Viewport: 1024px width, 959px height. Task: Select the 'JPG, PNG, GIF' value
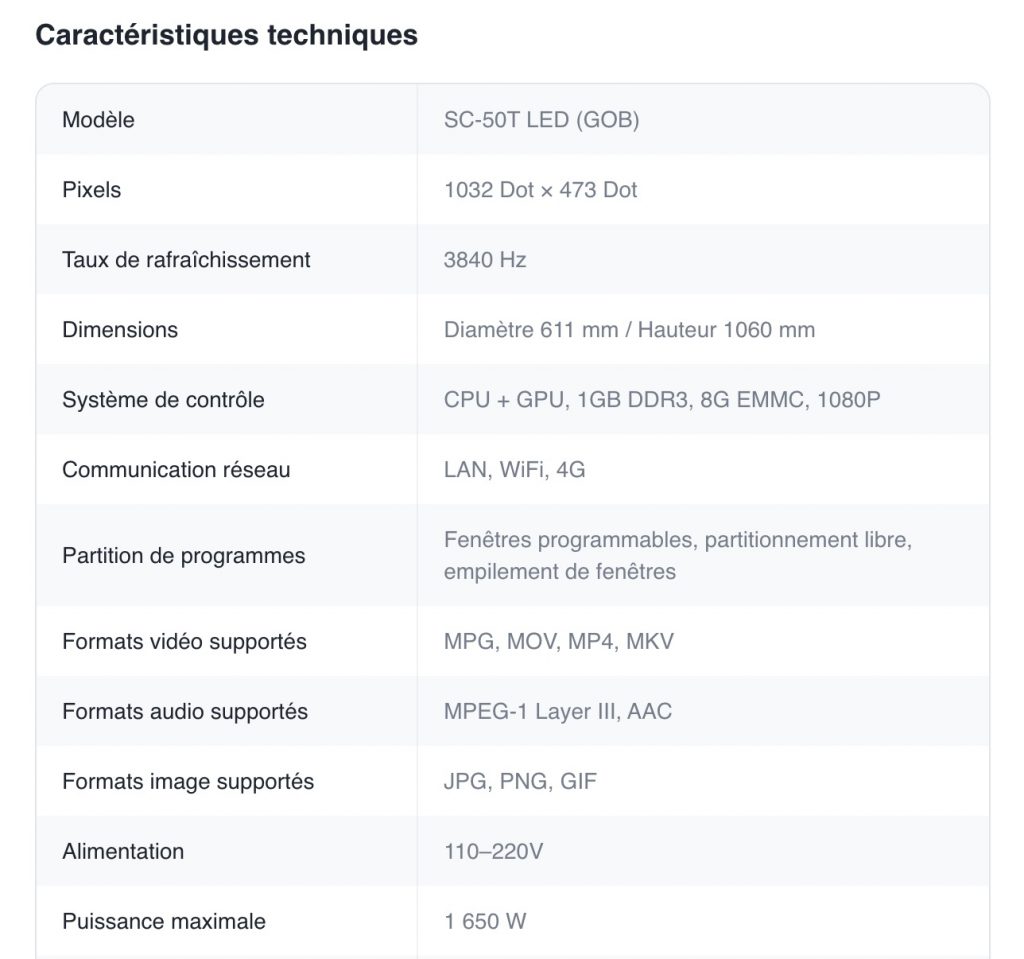(520, 782)
